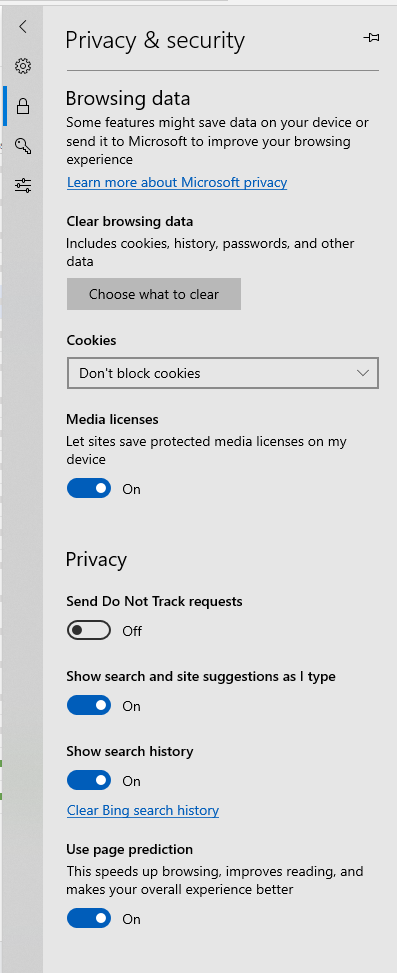Open the Cookies dropdown

(x=223, y=373)
